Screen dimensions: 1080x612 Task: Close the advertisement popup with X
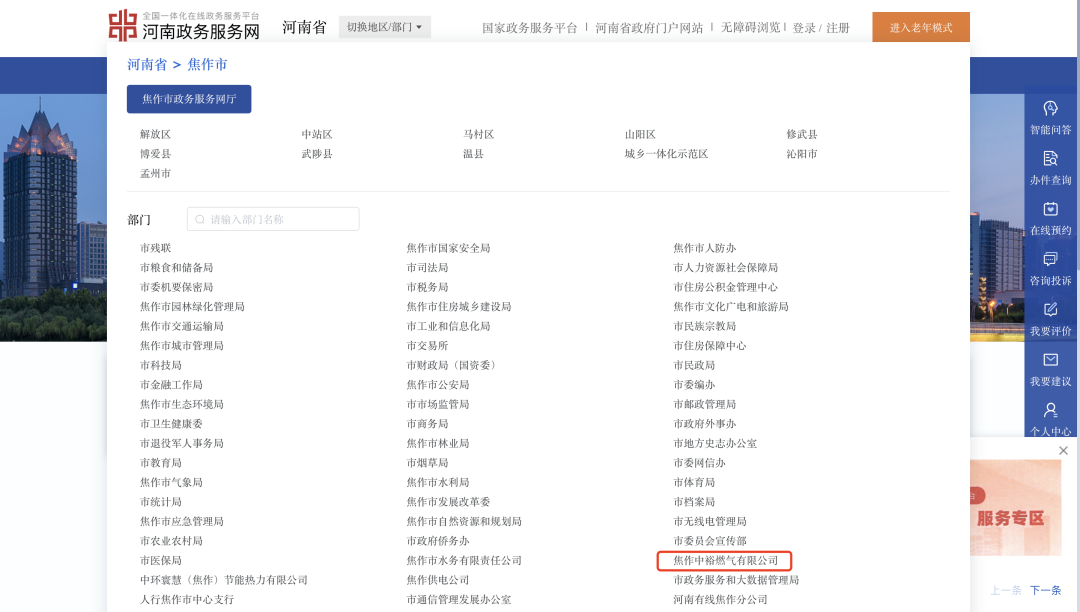1063,451
